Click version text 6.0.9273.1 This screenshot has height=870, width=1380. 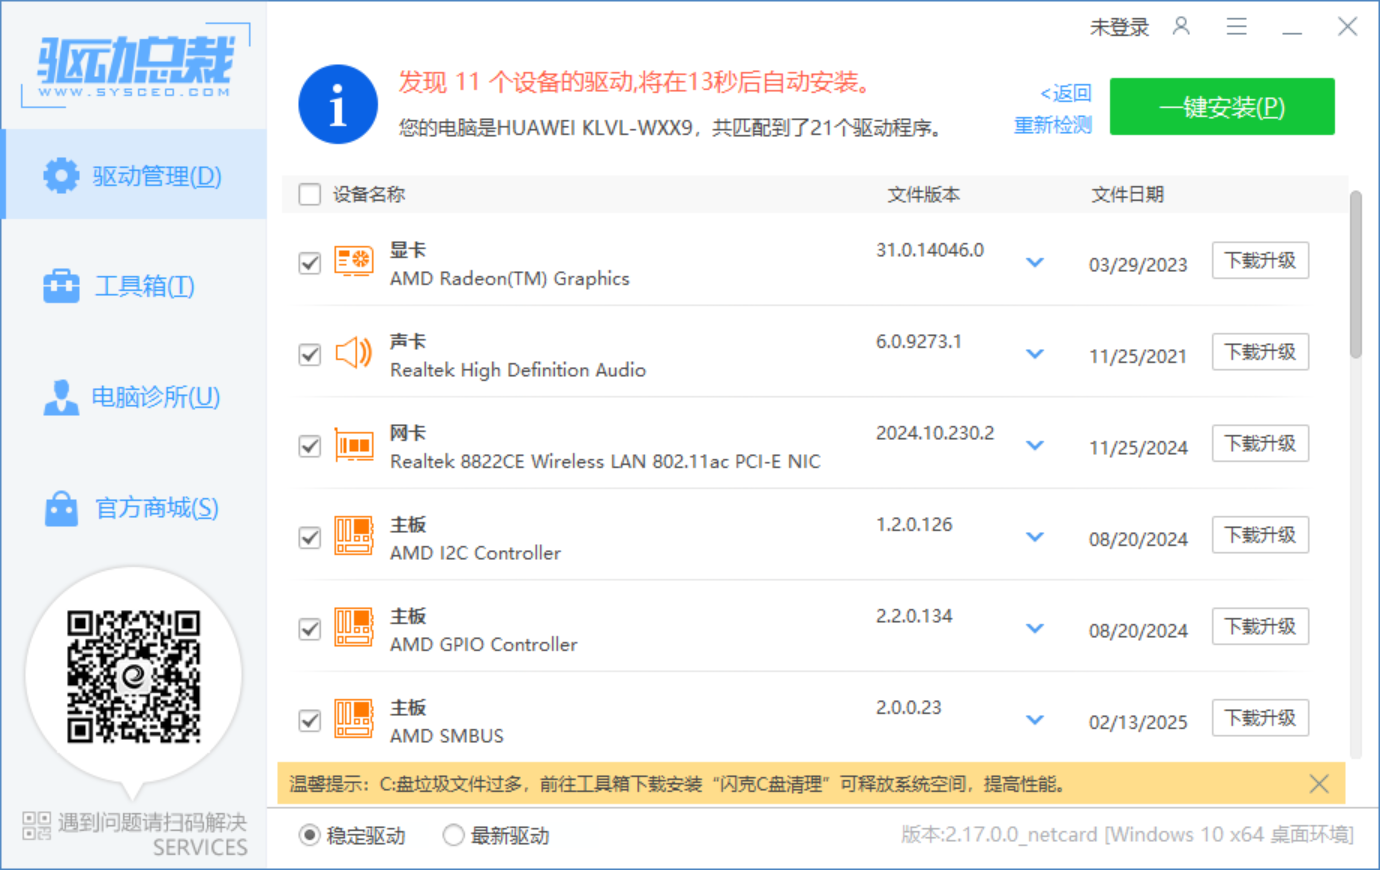point(919,341)
